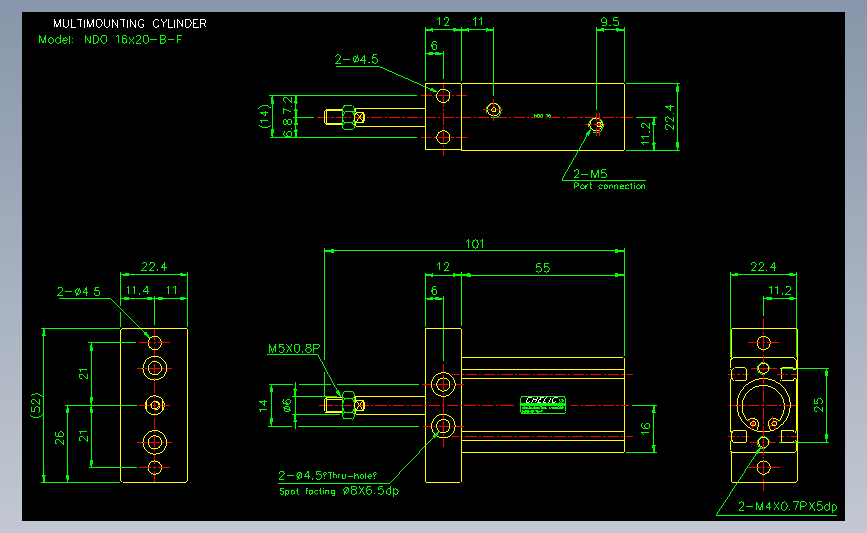The height and width of the screenshot is (533, 867).
Task: Click the 'MULTIMOUNTING CYLINDER' title text
Action: [x=129, y=24]
